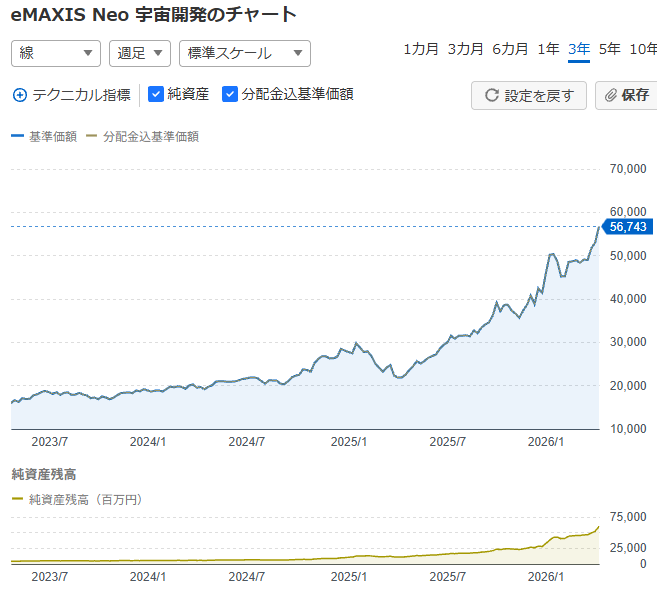Open the 週足 interval dropdown
Screen dimensions: 657x592
(140, 53)
